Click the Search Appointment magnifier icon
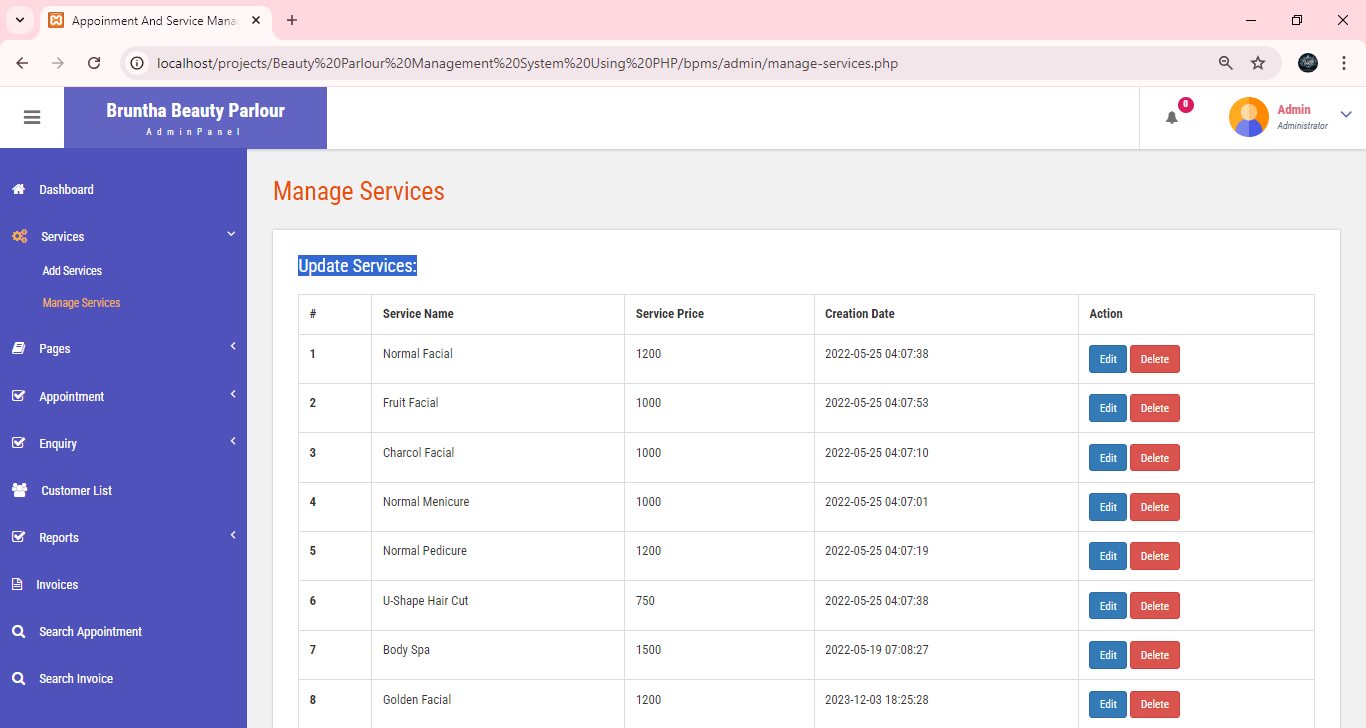Screen dimensions: 1366x728 (17, 631)
